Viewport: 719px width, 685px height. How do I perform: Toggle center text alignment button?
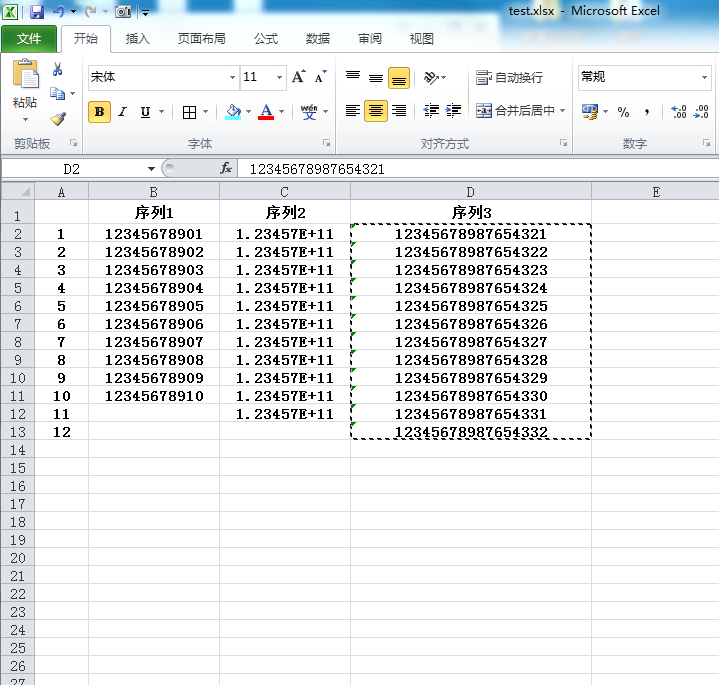click(x=376, y=111)
